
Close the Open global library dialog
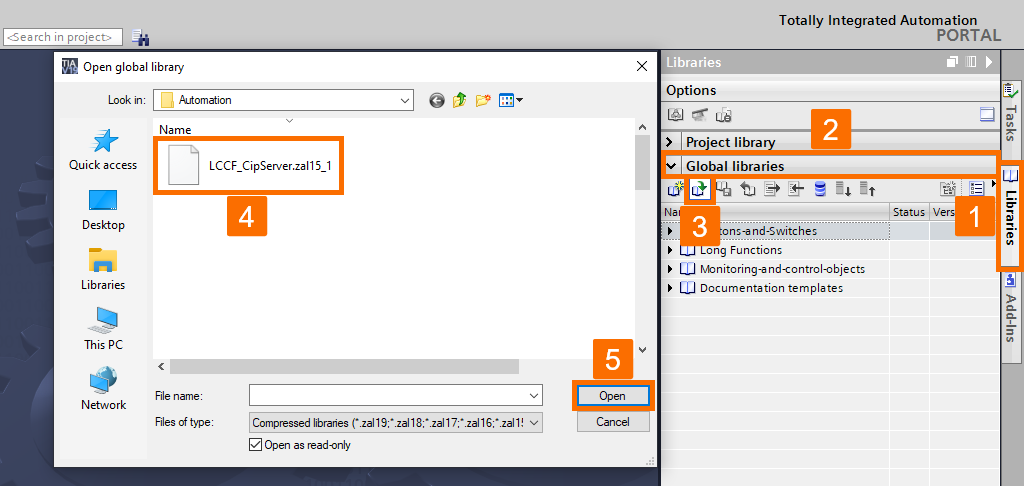click(x=642, y=66)
